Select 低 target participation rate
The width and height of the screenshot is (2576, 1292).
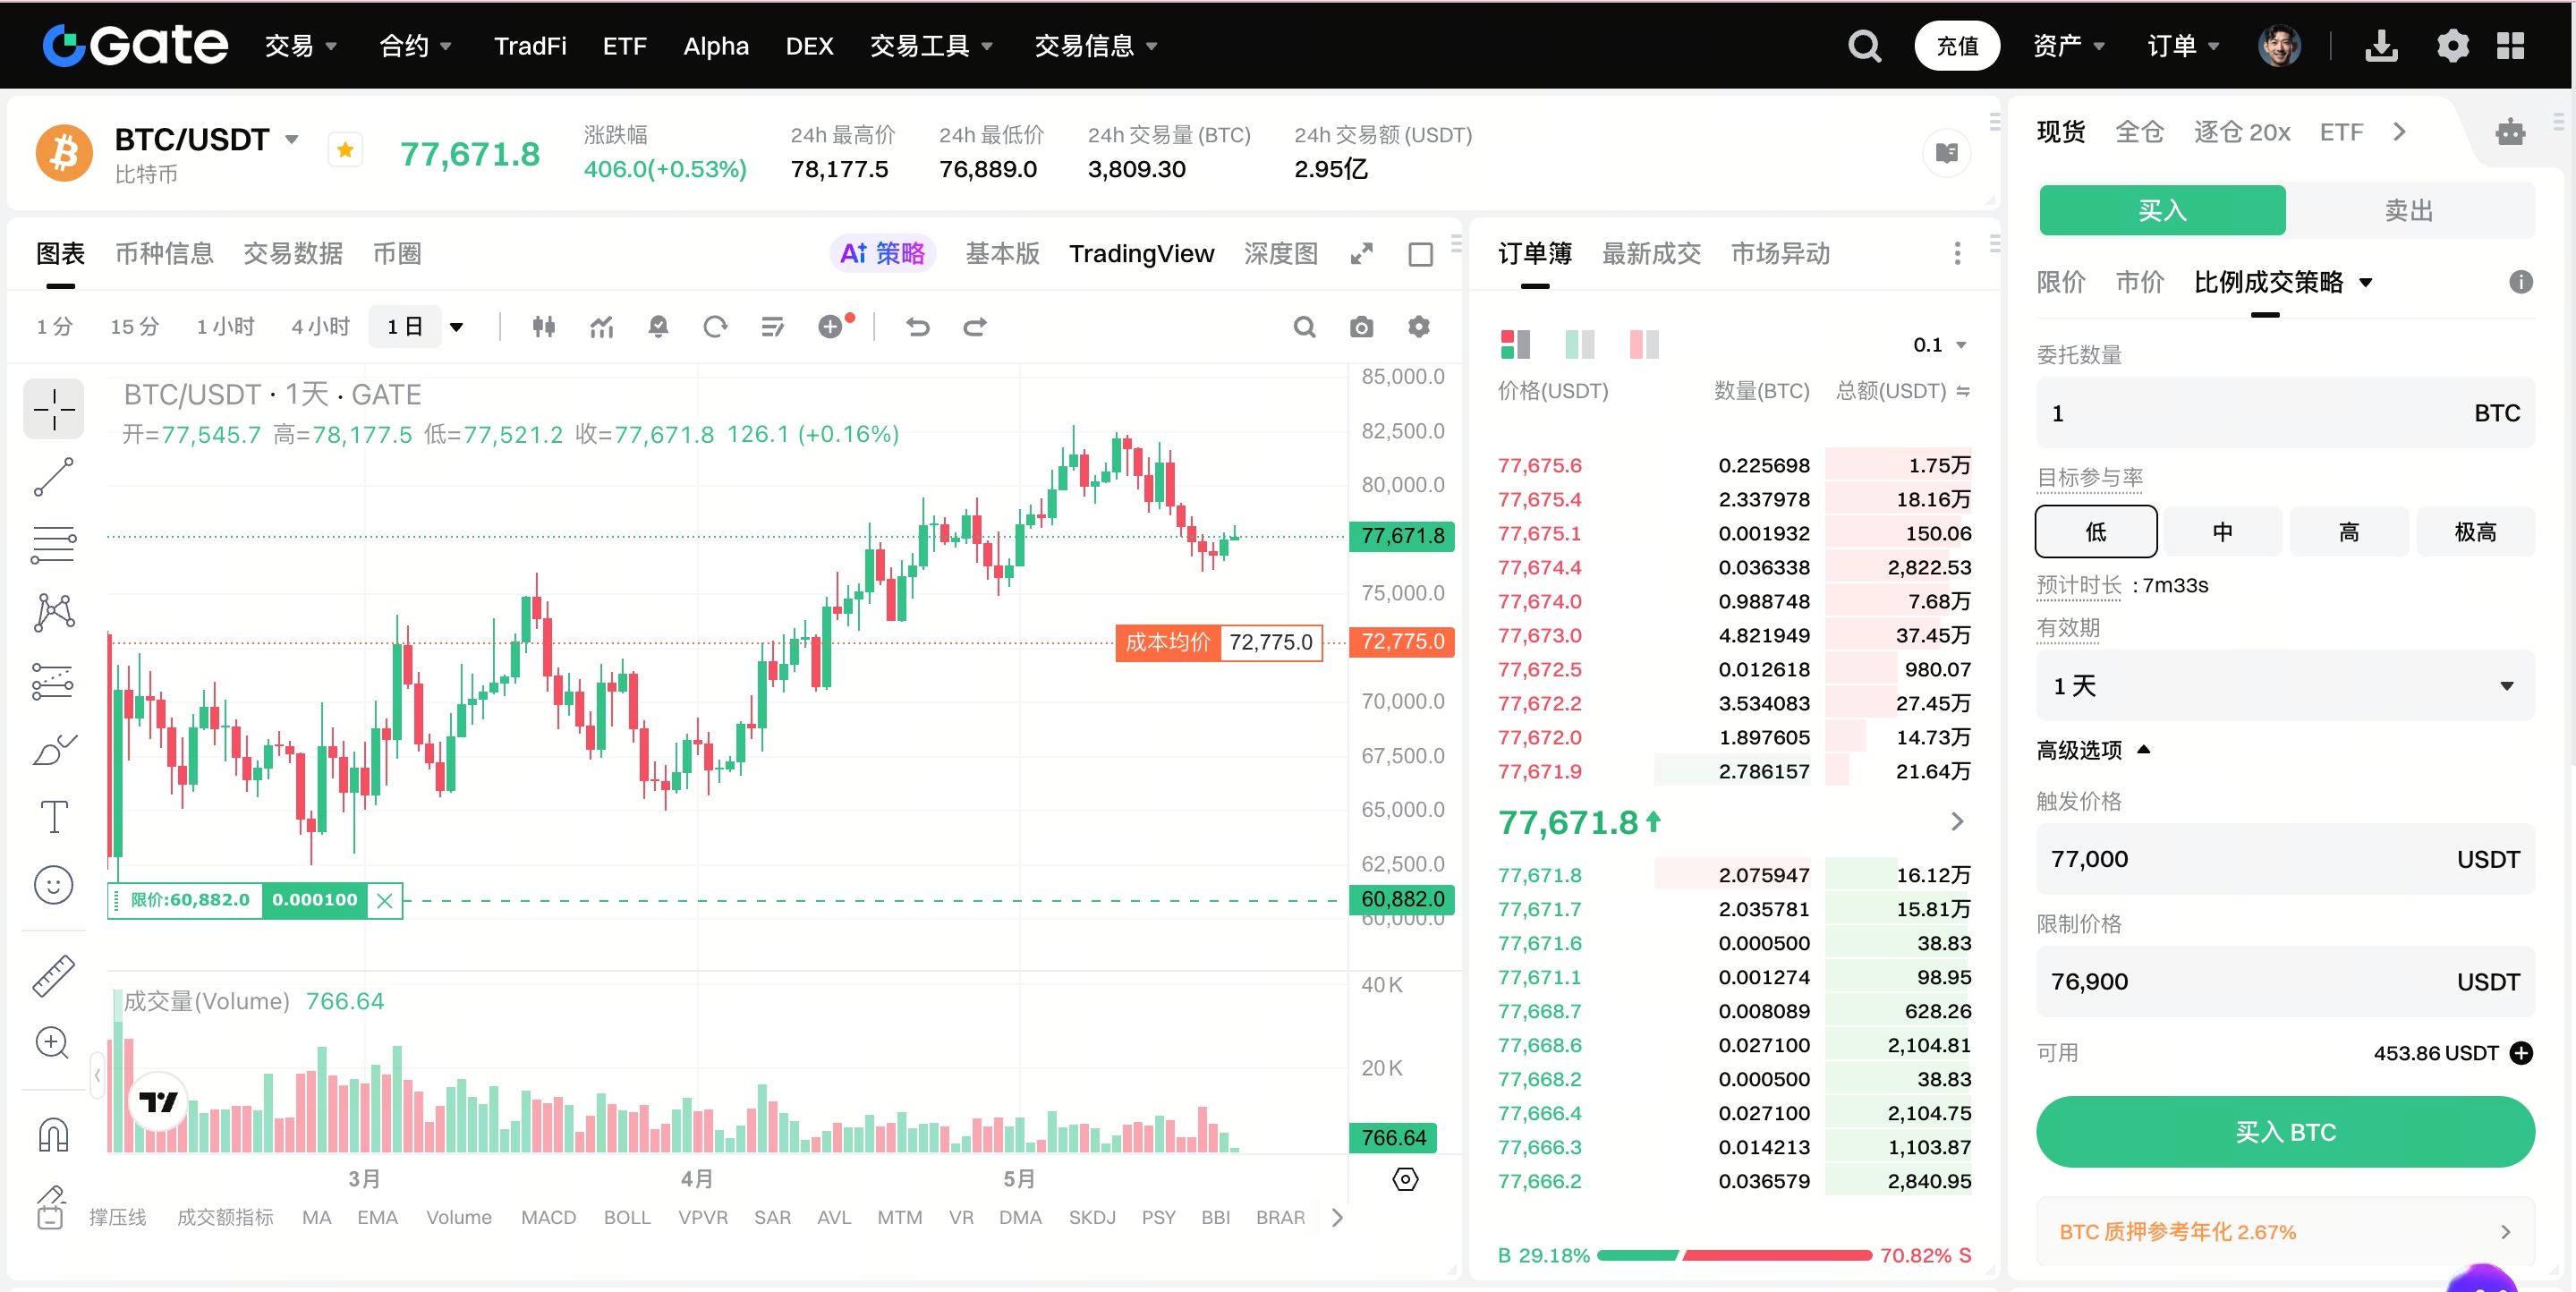point(2096,531)
